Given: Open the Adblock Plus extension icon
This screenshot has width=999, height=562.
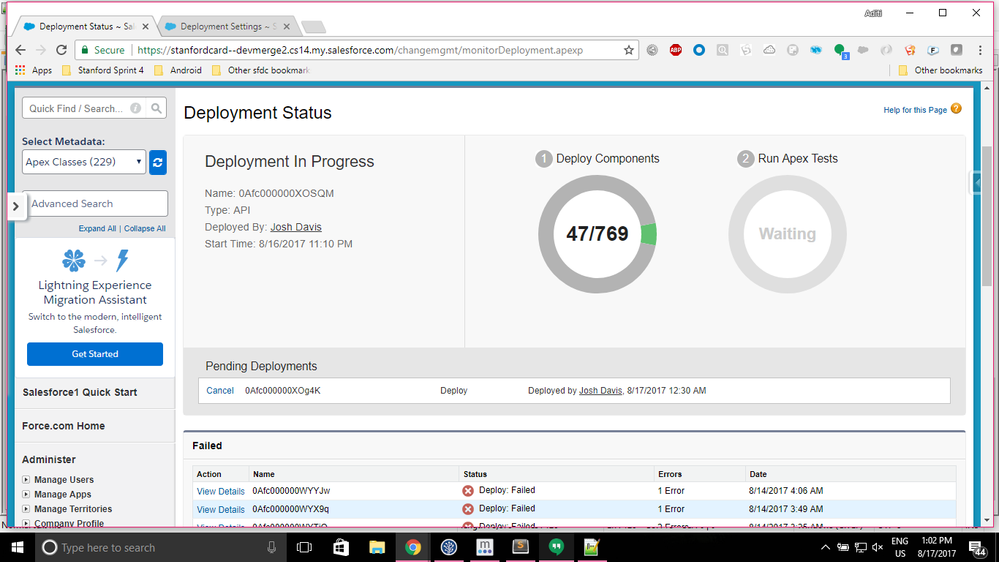Looking at the screenshot, I should [675, 50].
